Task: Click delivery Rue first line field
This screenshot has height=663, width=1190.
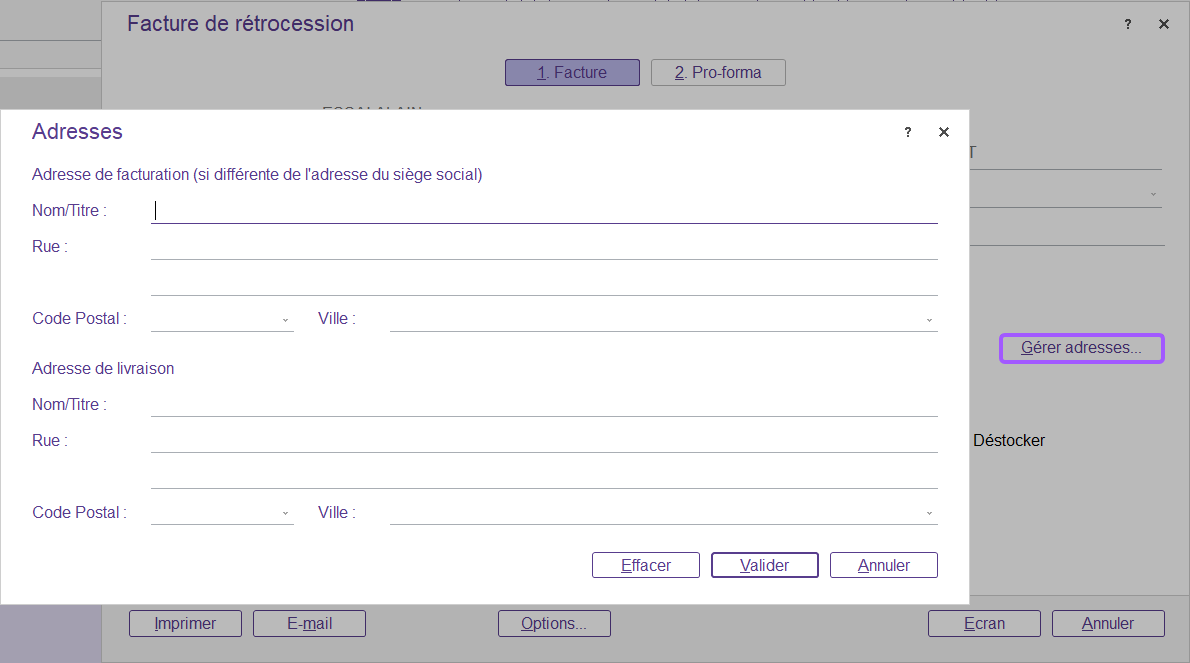Action: pos(544,441)
